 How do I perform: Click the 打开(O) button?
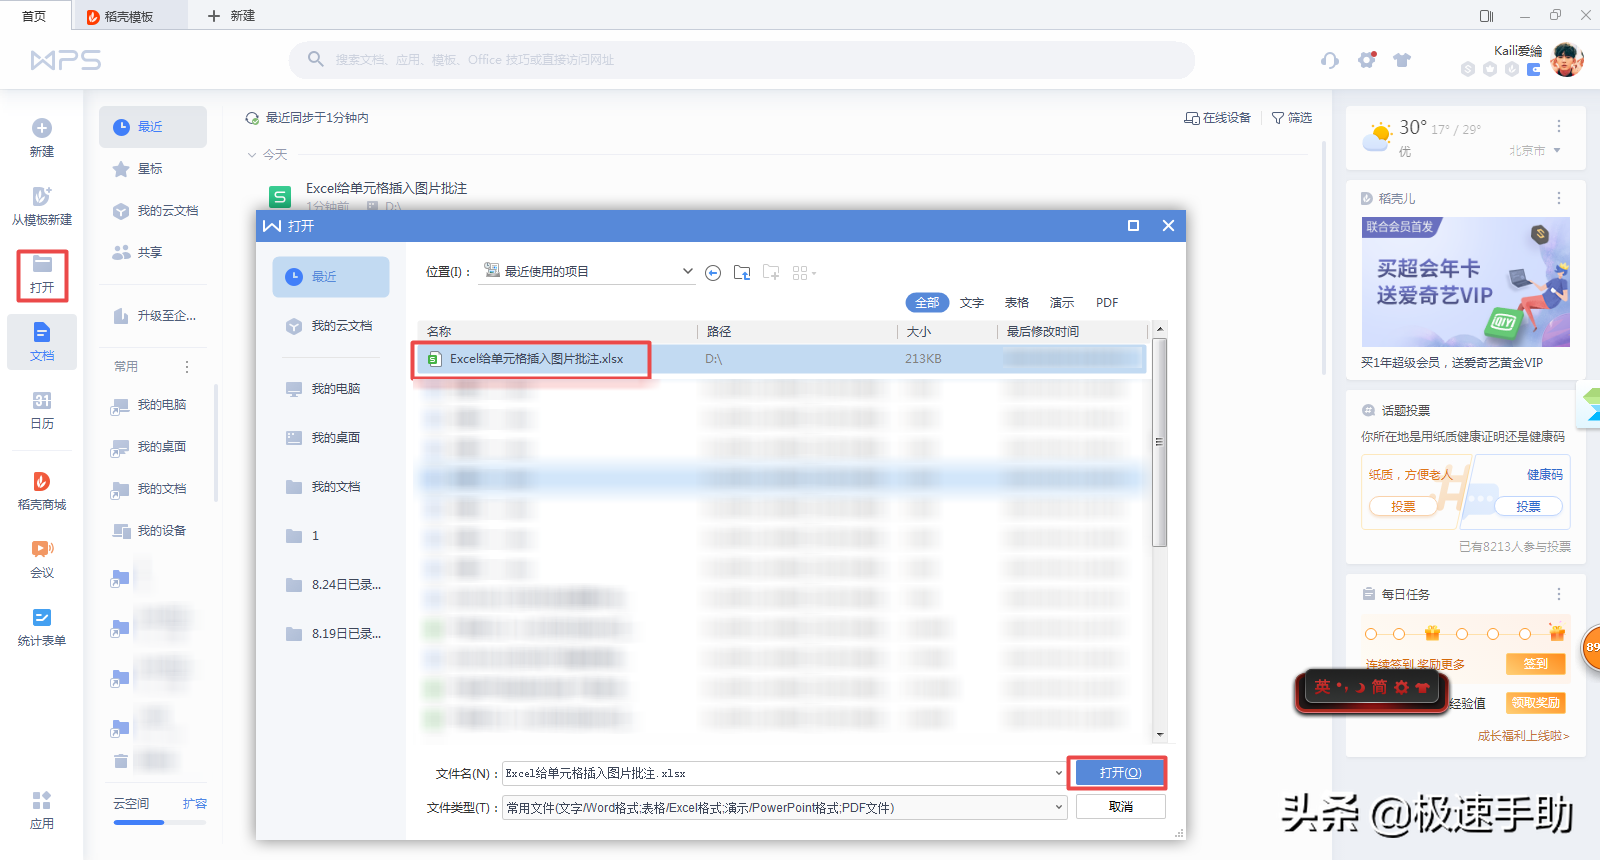tap(1120, 773)
